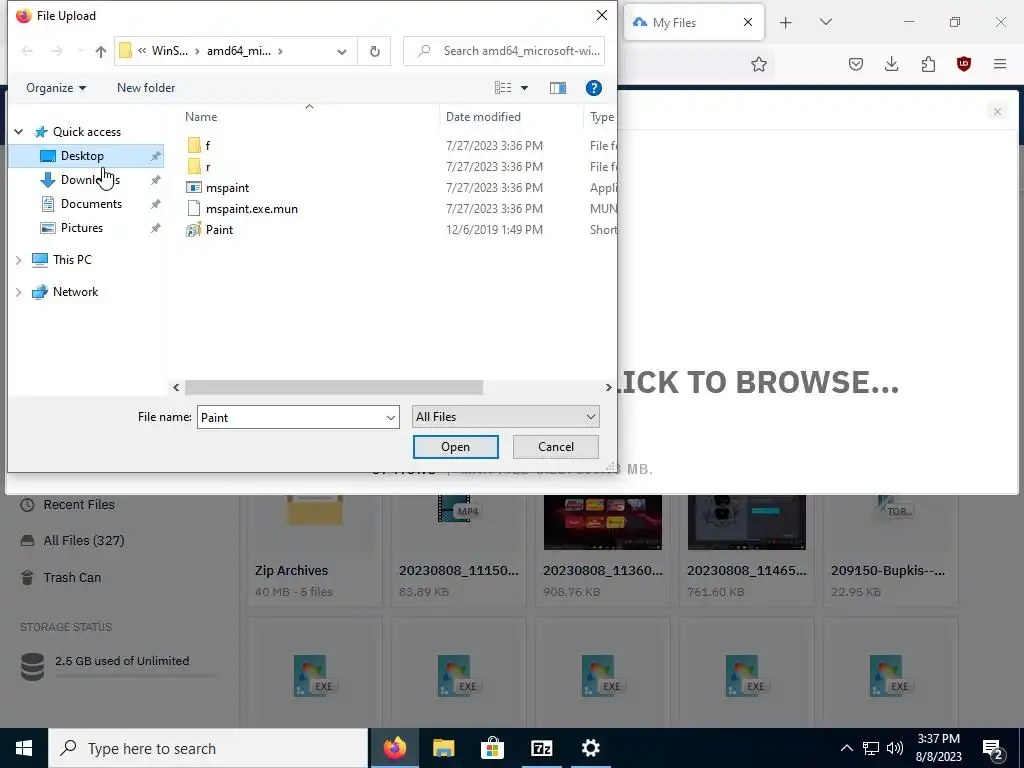
Task: Click the Search amd64_microsoft-wi... field
Action: tap(504, 51)
